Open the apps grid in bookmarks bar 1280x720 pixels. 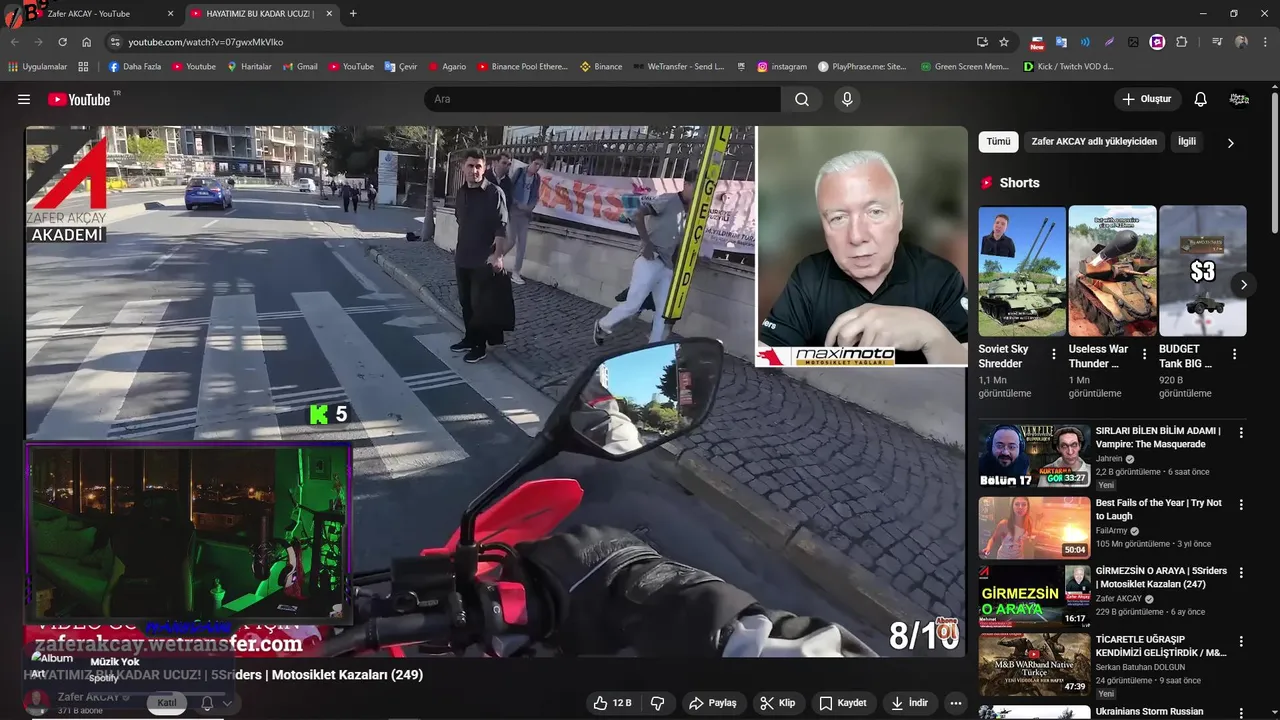point(83,67)
